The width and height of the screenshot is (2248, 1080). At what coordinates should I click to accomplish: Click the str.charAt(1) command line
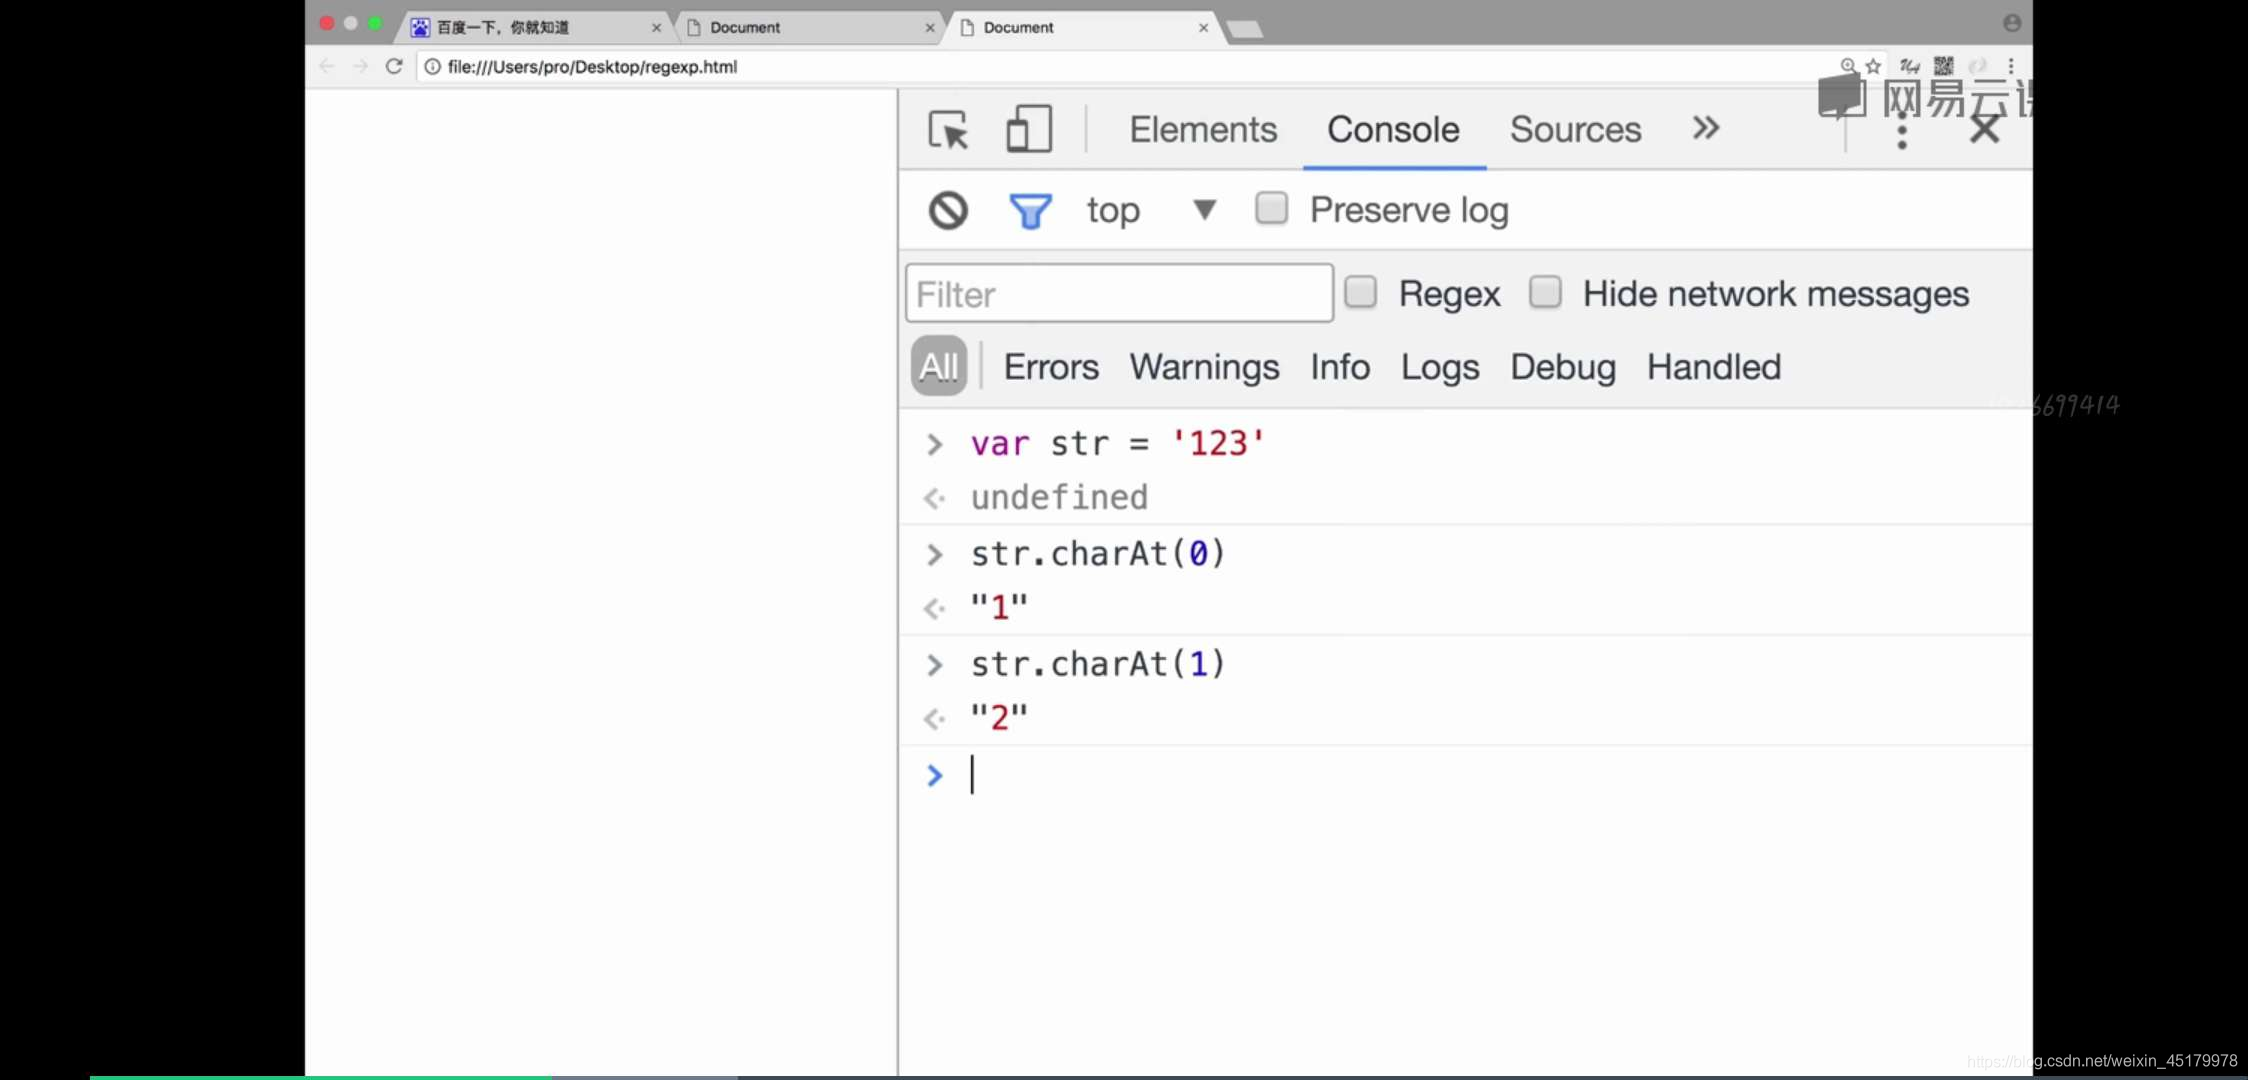(1098, 664)
